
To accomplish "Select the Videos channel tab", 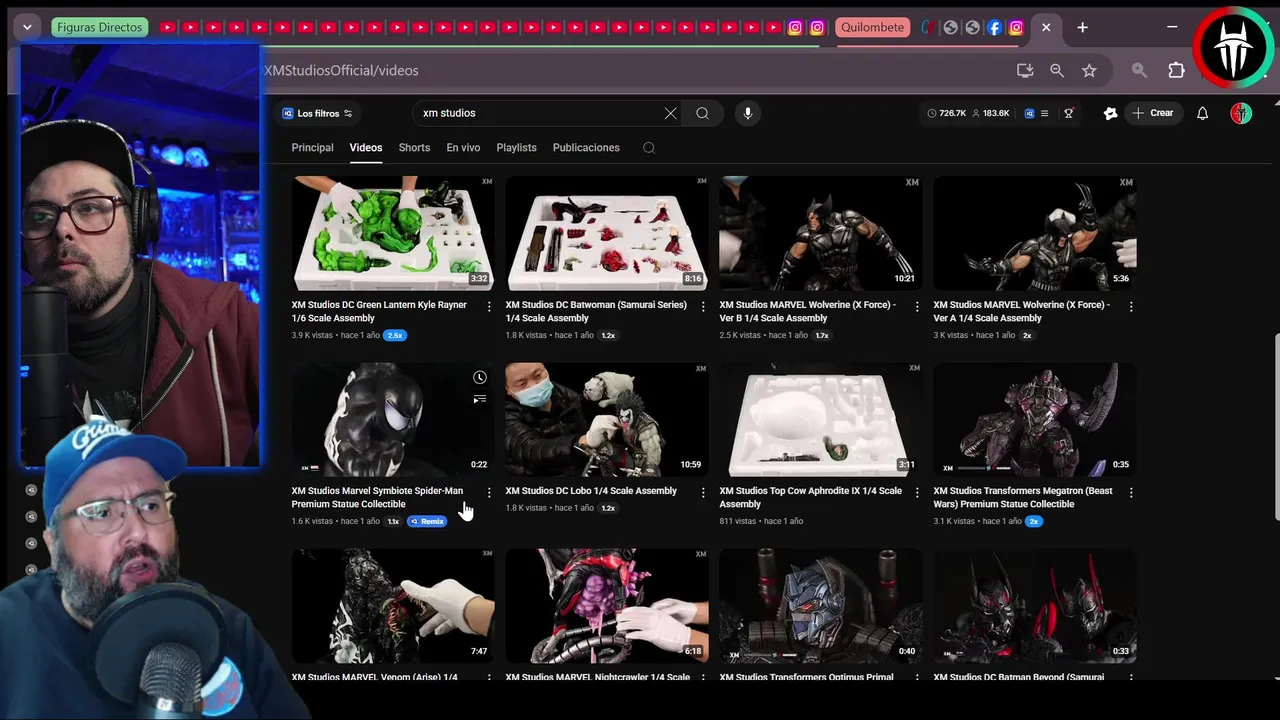I will [x=366, y=148].
